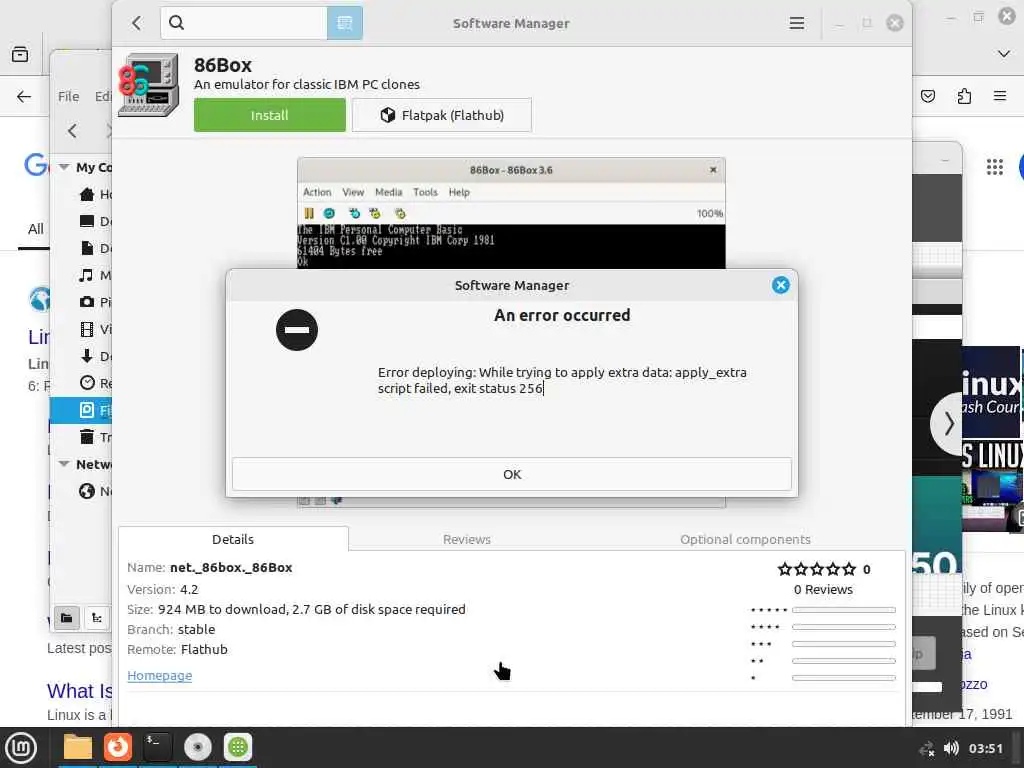Open File menu in file manager
The height and width of the screenshot is (768, 1024).
pos(69,97)
